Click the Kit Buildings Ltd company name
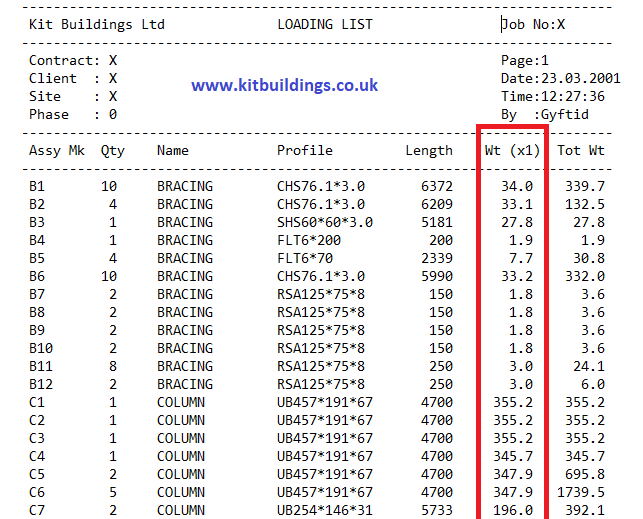 (97, 25)
